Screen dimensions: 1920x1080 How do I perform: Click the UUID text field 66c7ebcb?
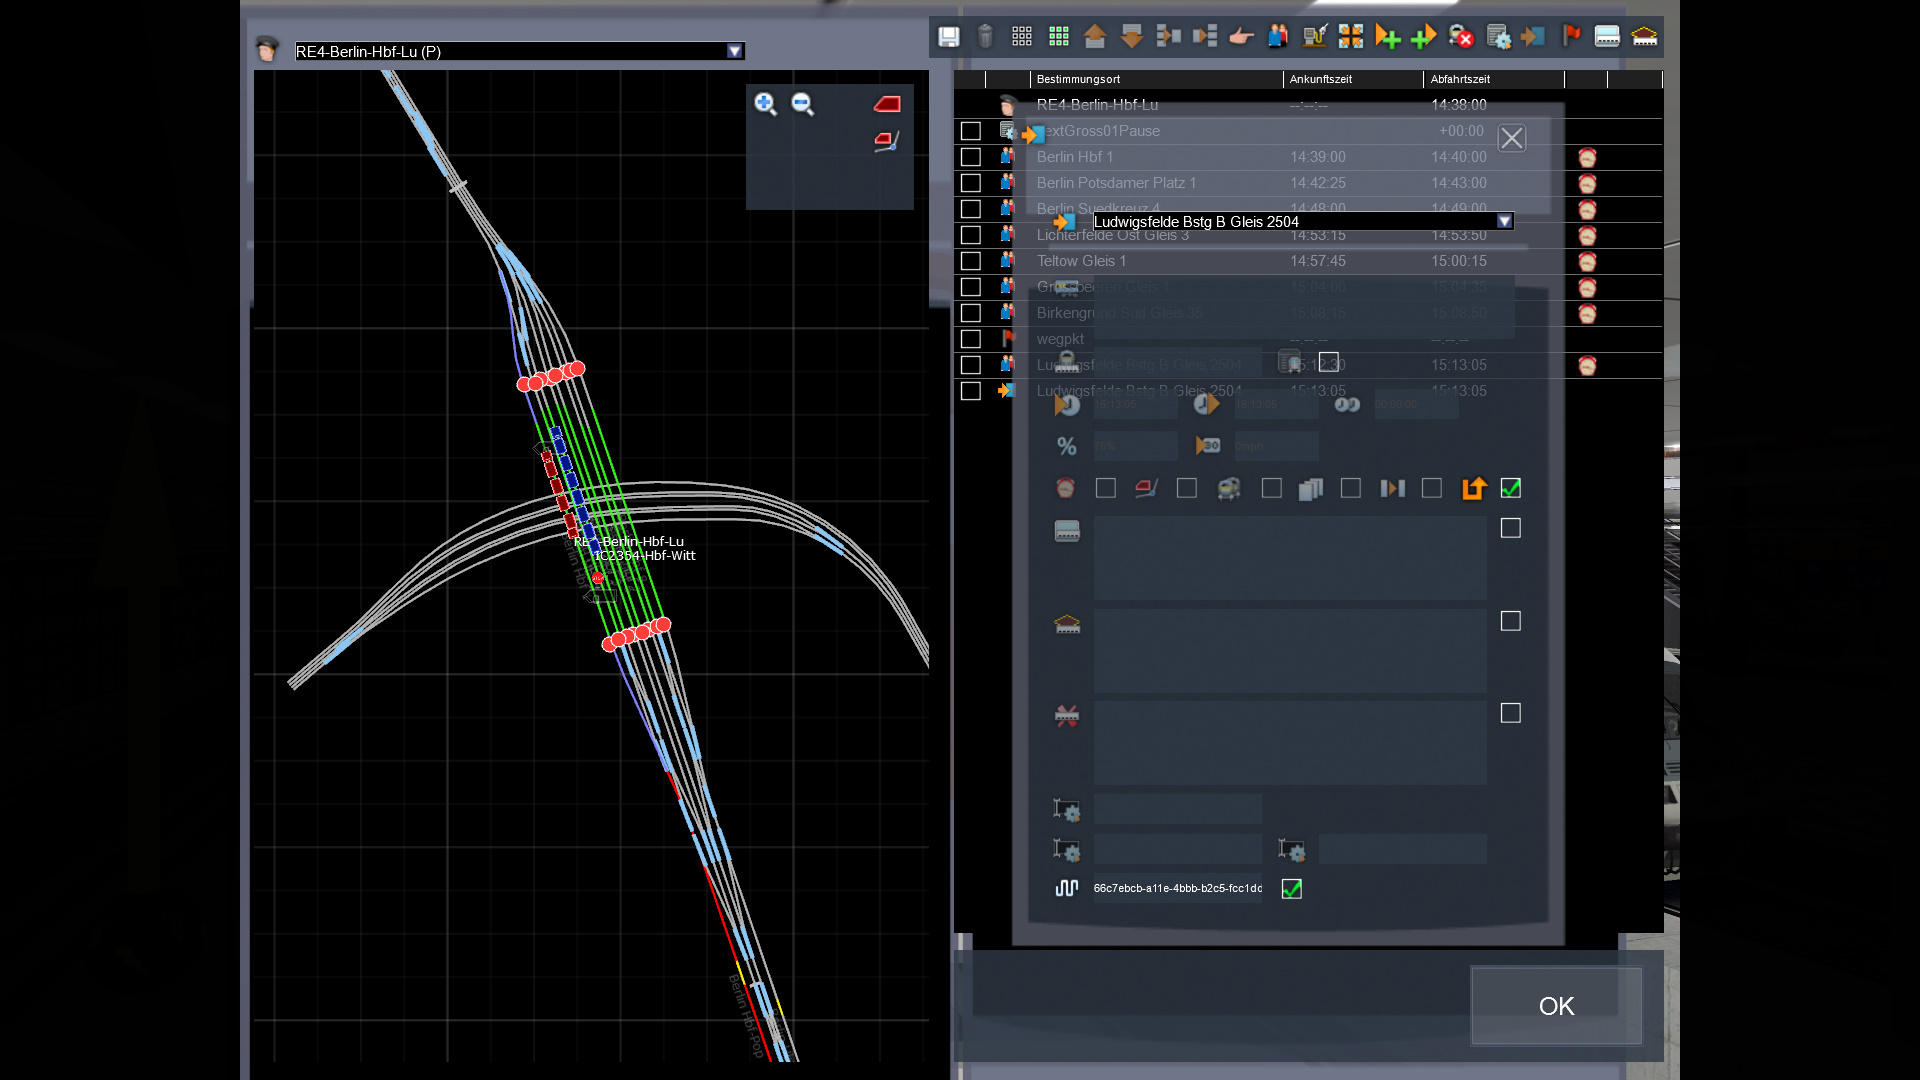coord(1177,888)
